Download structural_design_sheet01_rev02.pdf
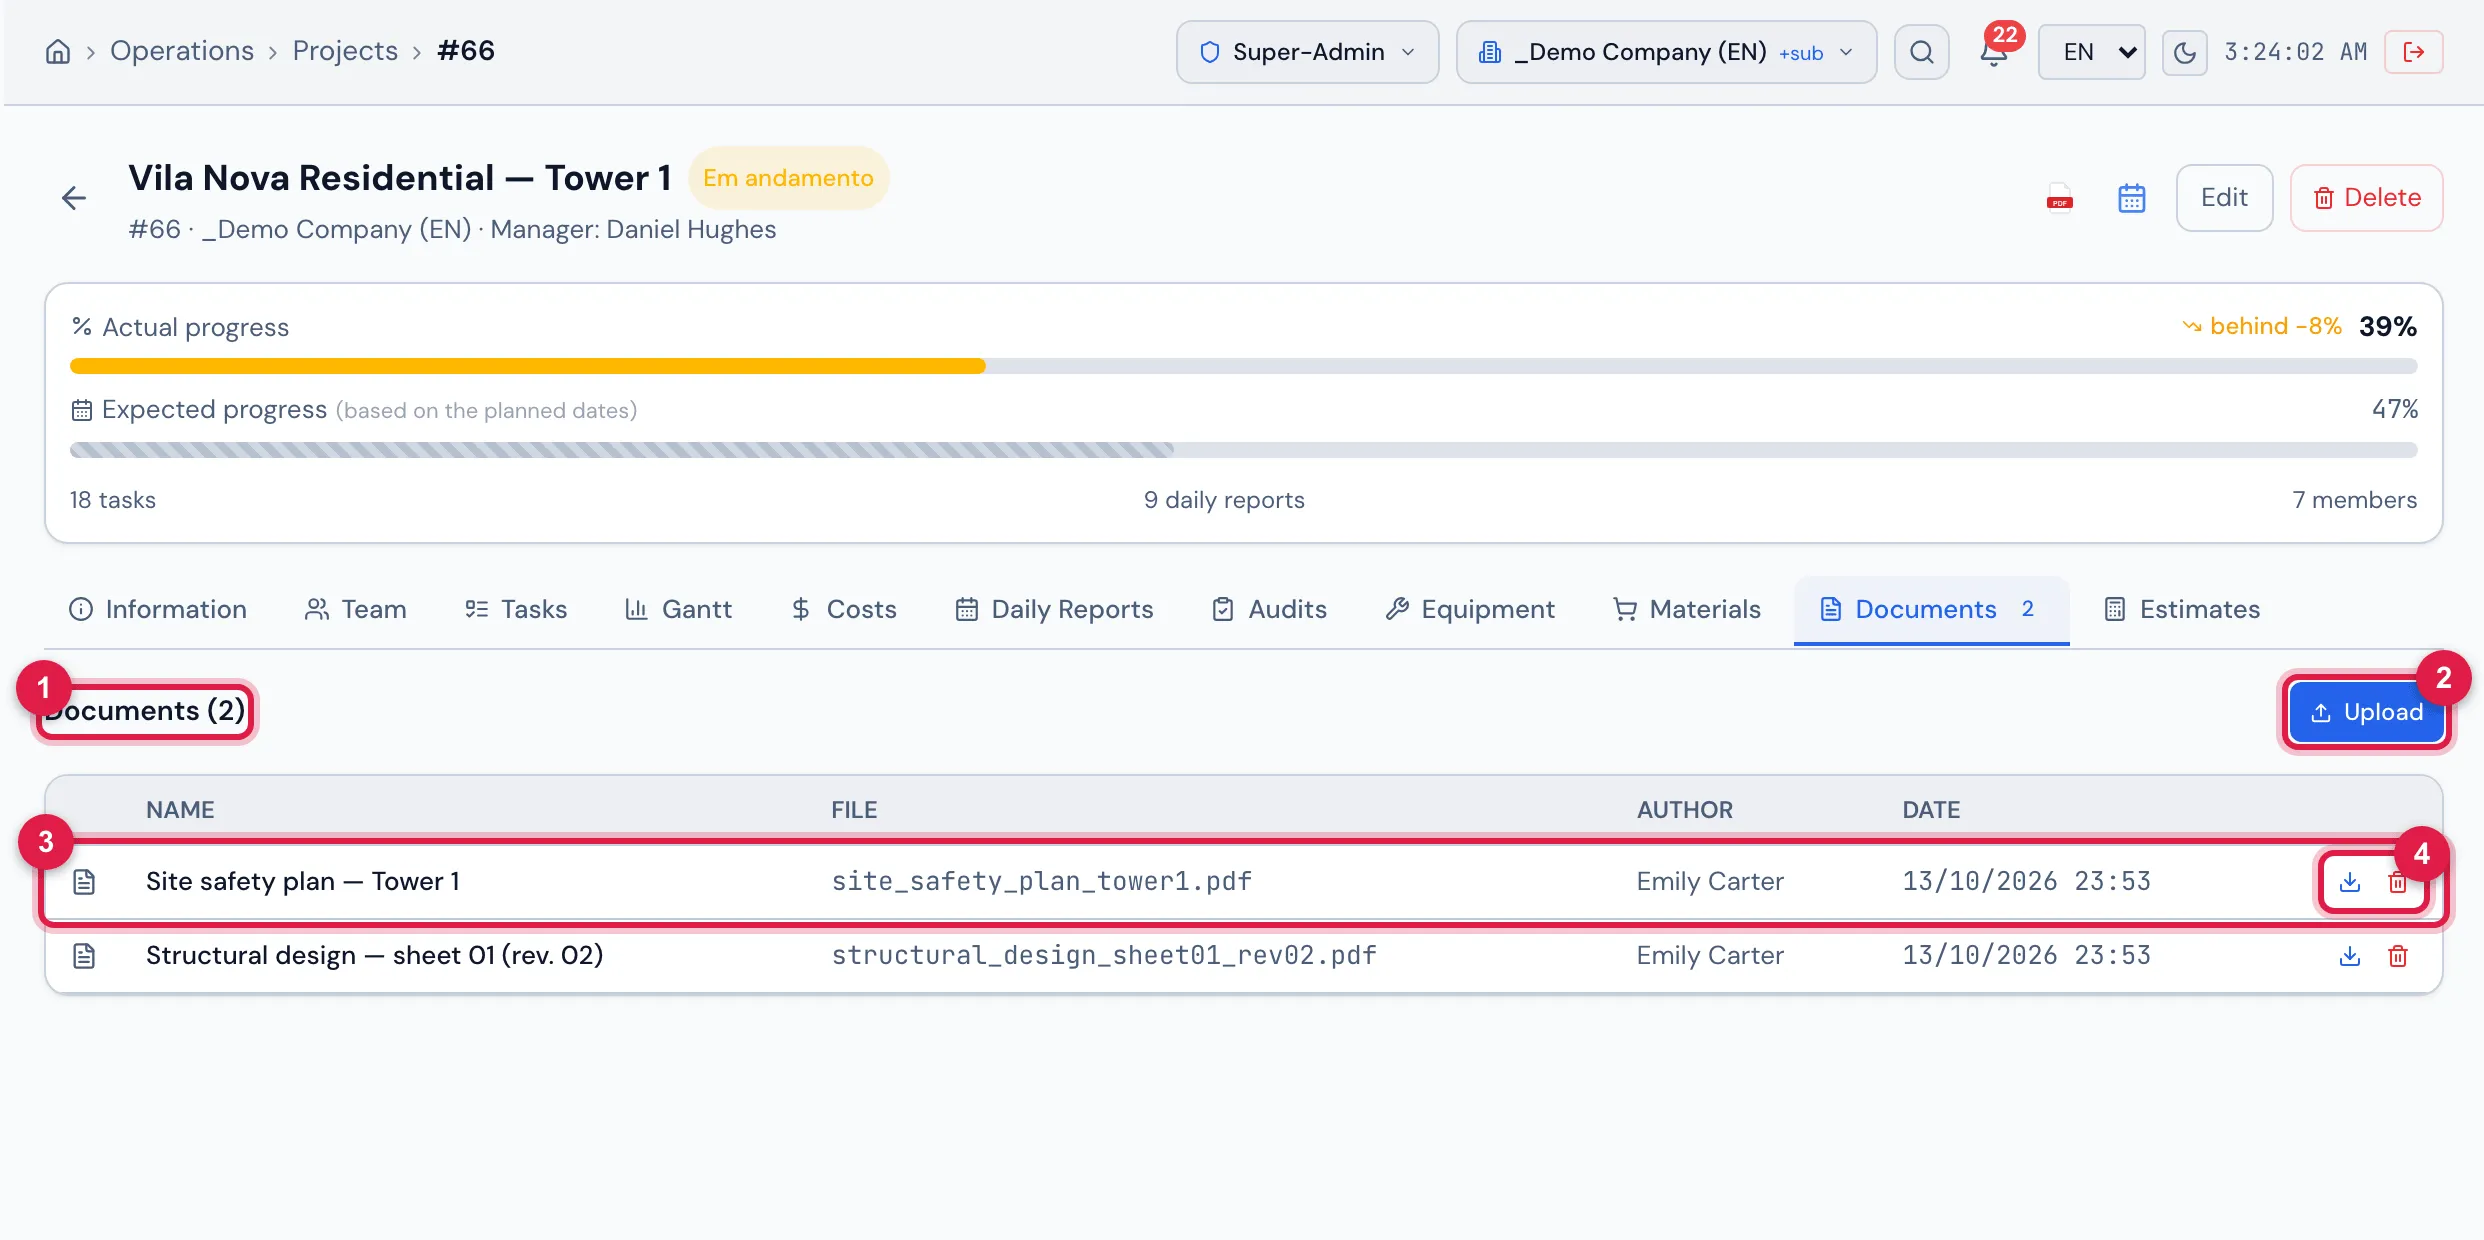Image resolution: width=2484 pixels, height=1240 pixels. 2350,956
